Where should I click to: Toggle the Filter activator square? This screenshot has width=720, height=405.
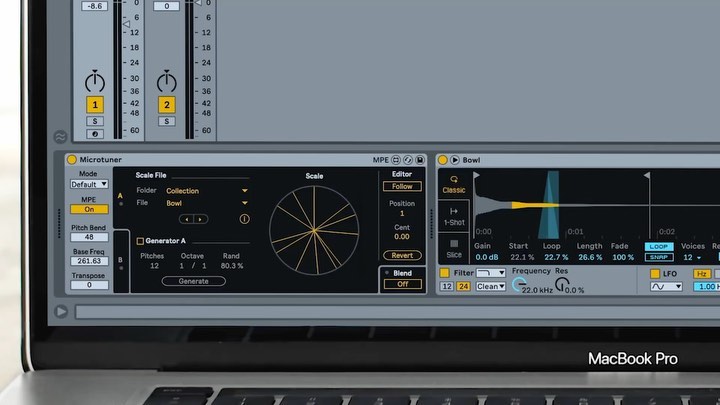445,273
